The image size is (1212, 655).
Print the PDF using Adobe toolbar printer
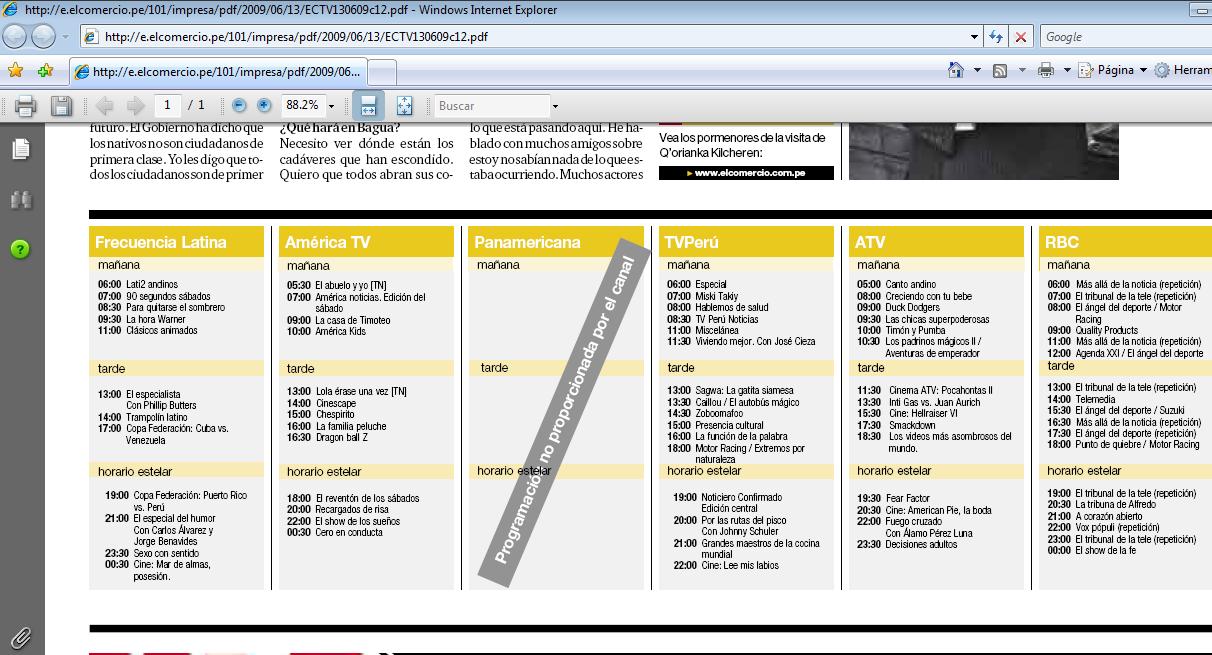click(25, 105)
